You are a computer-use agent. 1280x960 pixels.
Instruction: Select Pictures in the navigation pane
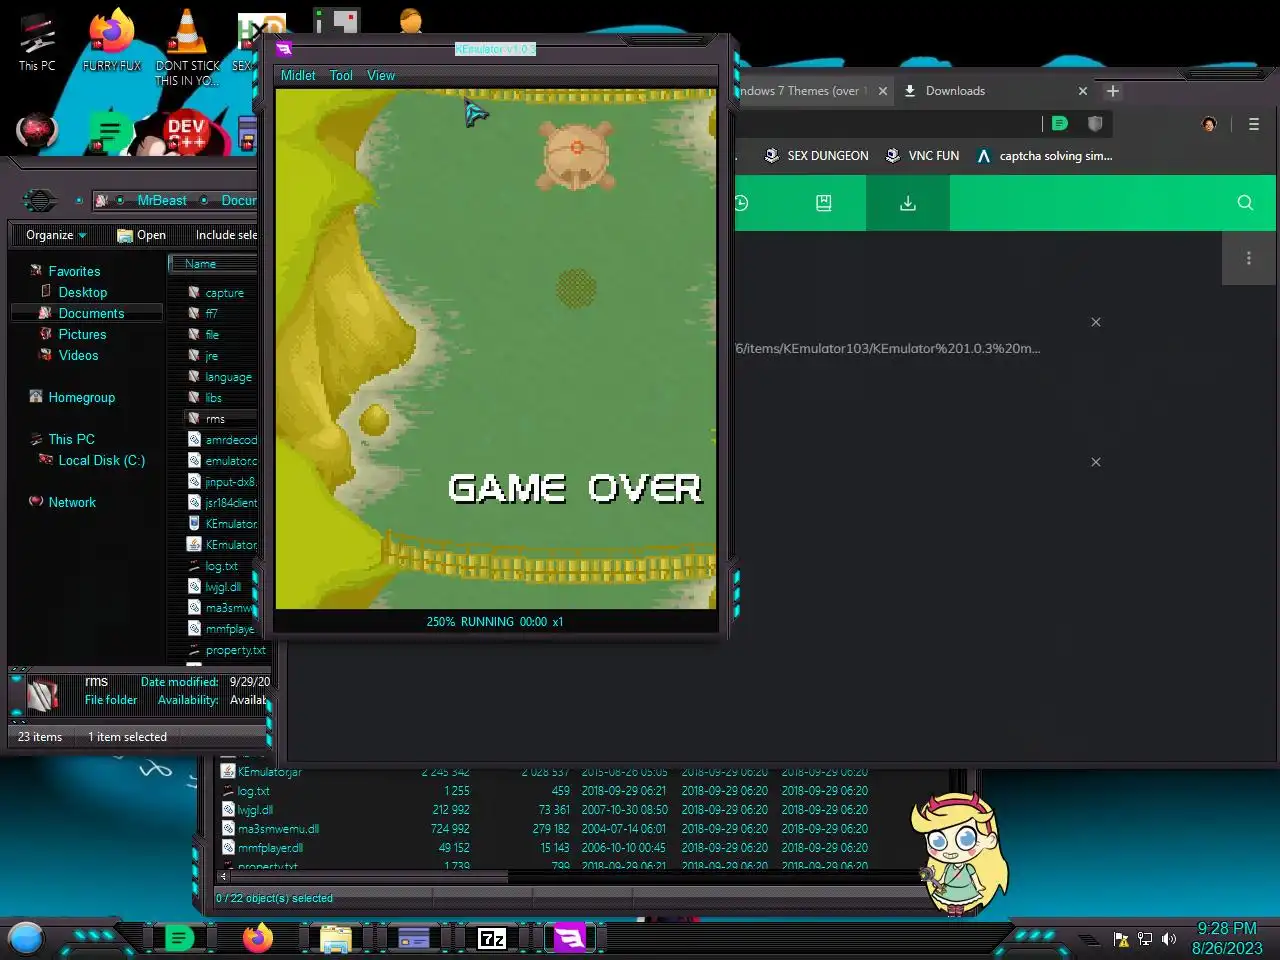coord(82,334)
